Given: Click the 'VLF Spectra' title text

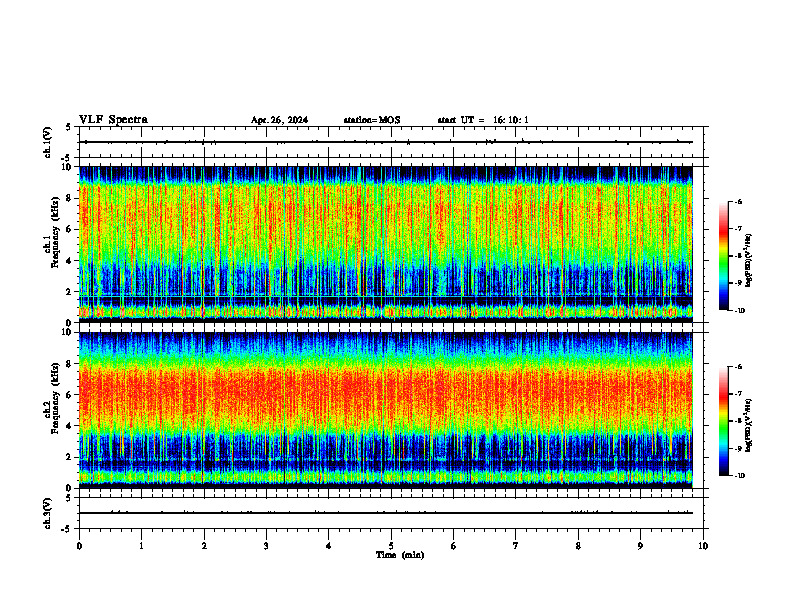Looking at the screenshot, I should (113, 120).
